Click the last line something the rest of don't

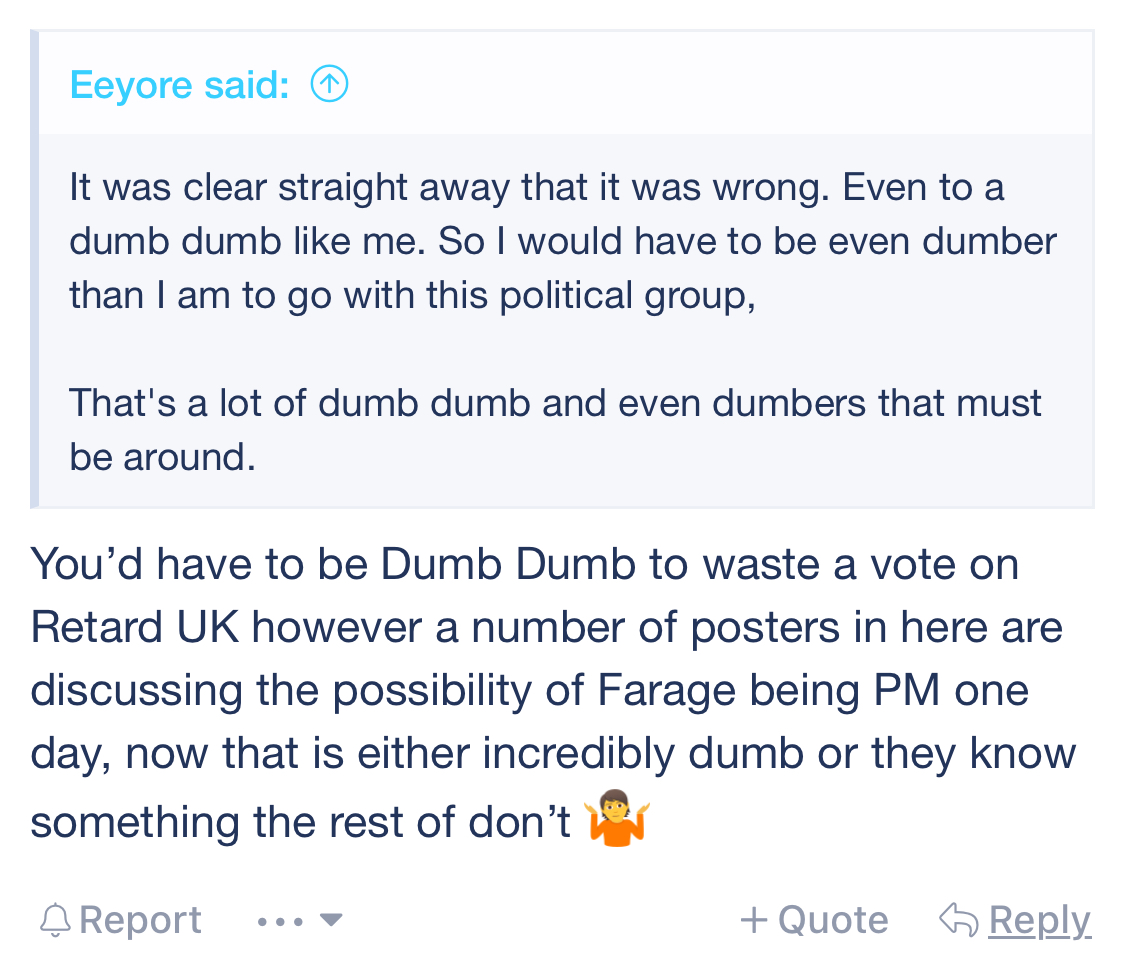coord(300,822)
